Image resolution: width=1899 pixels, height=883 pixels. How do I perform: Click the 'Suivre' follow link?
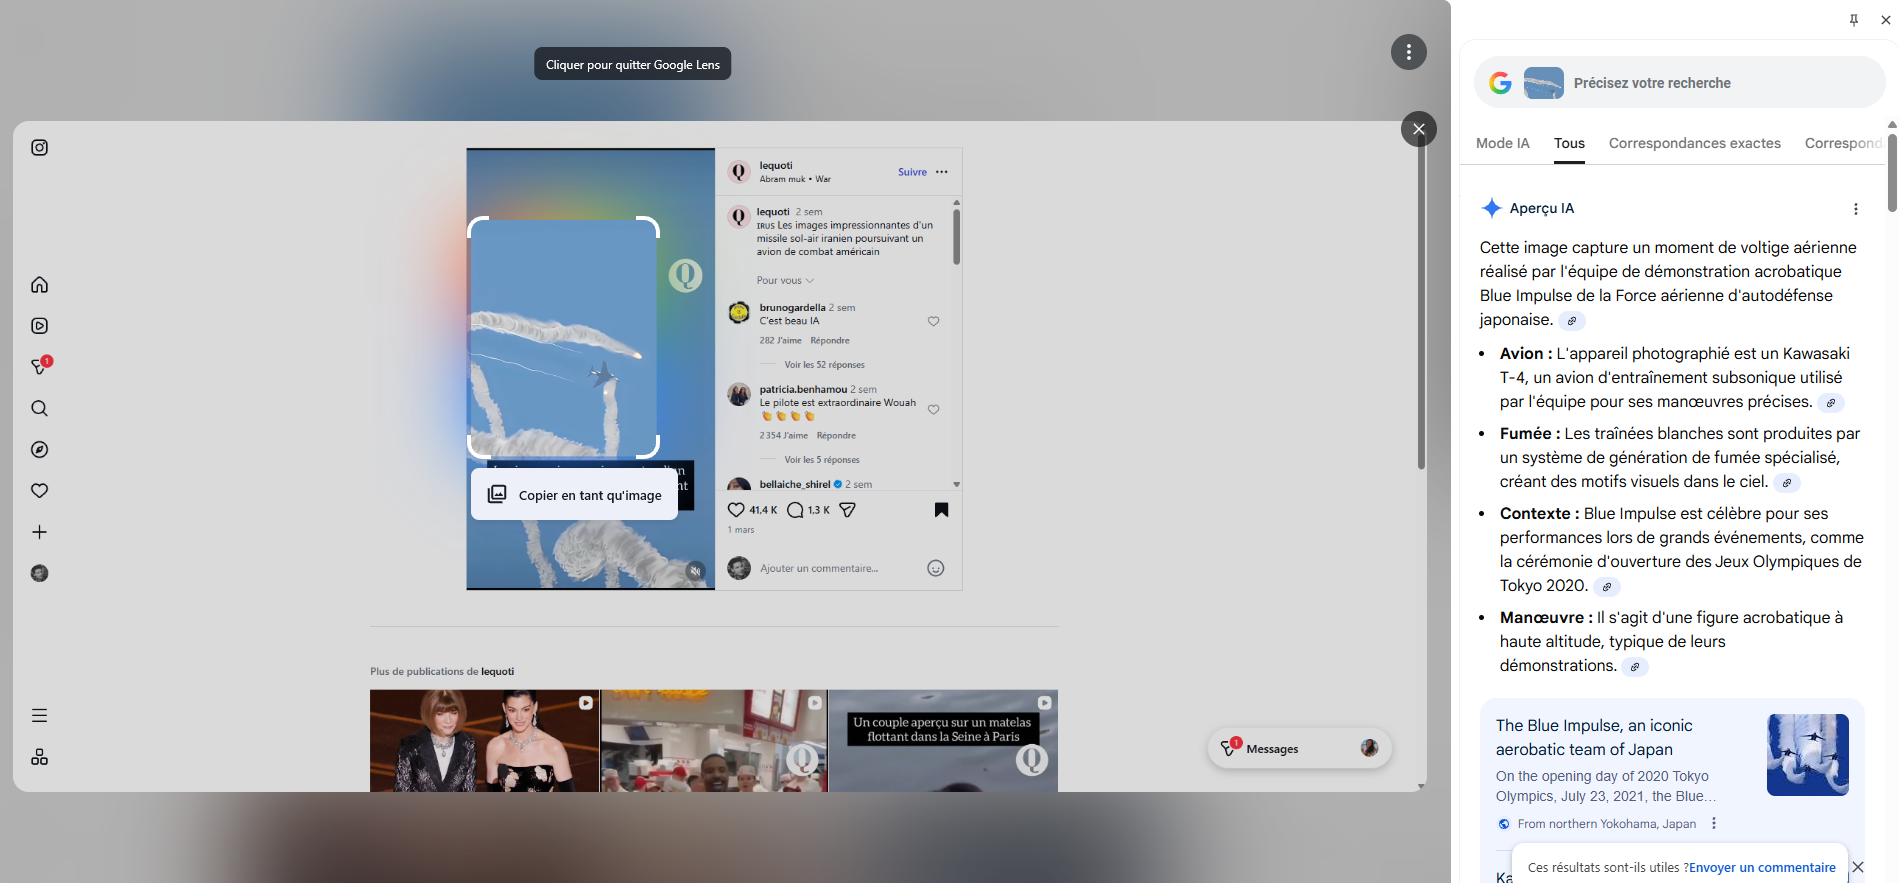pyautogui.click(x=912, y=172)
